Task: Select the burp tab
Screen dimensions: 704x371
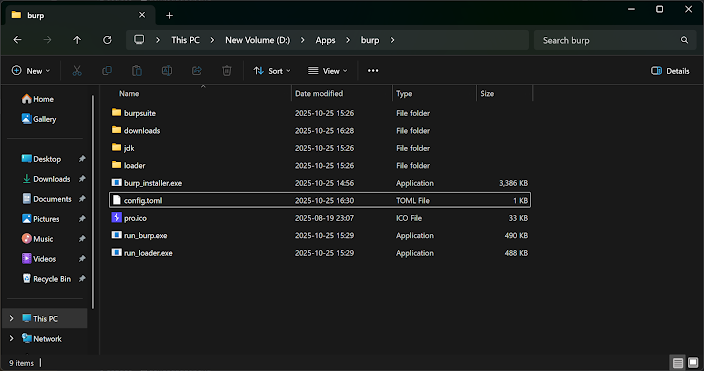Action: point(79,15)
